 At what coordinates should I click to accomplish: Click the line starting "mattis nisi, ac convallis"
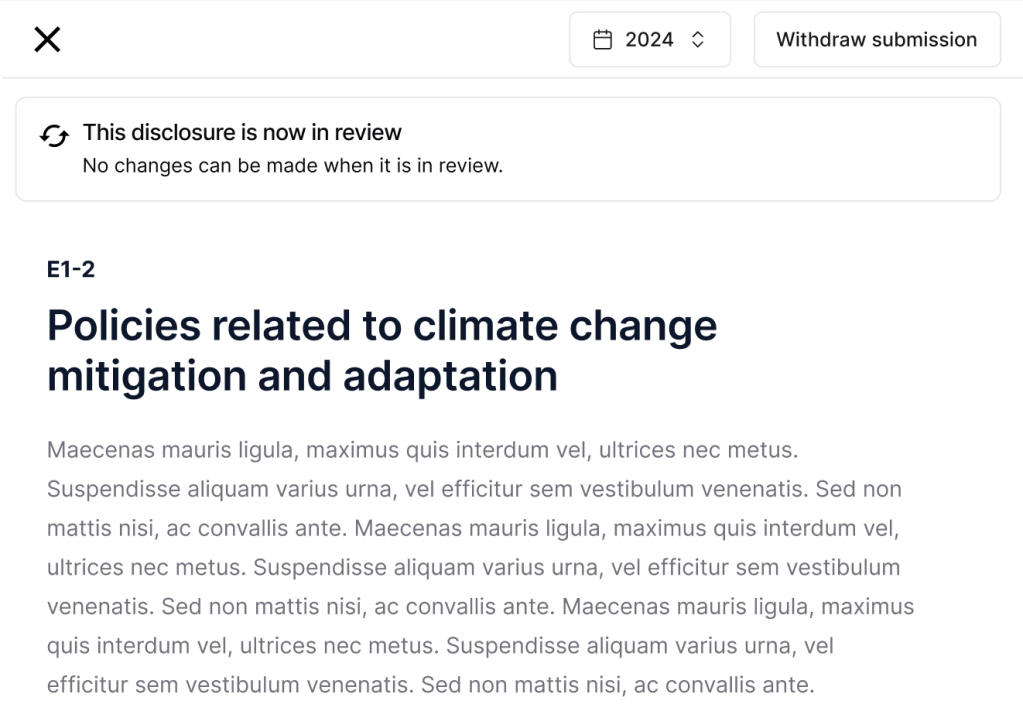[474, 528]
